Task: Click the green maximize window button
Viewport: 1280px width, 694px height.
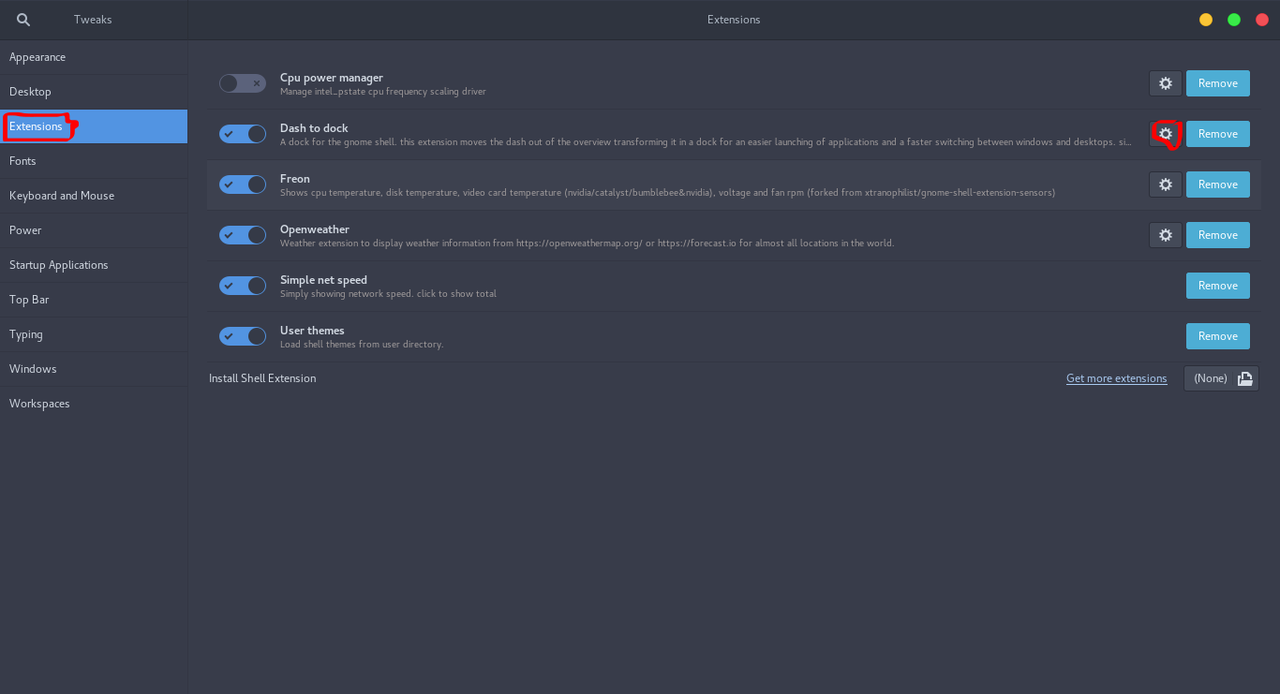Action: point(1234,20)
